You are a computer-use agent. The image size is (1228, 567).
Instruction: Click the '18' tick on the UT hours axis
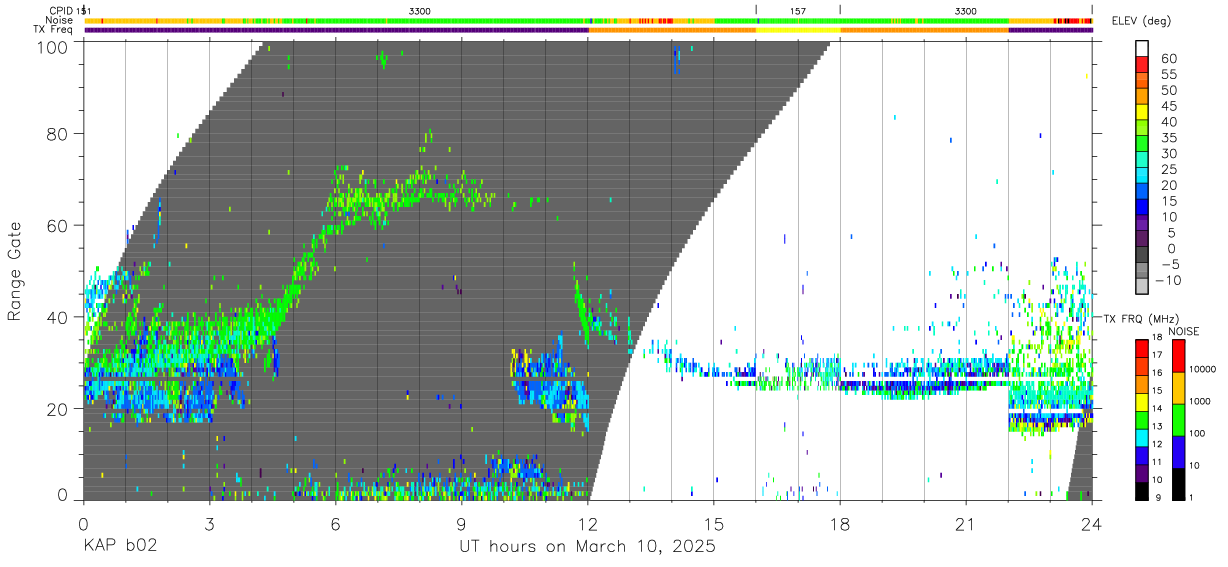pos(840,524)
